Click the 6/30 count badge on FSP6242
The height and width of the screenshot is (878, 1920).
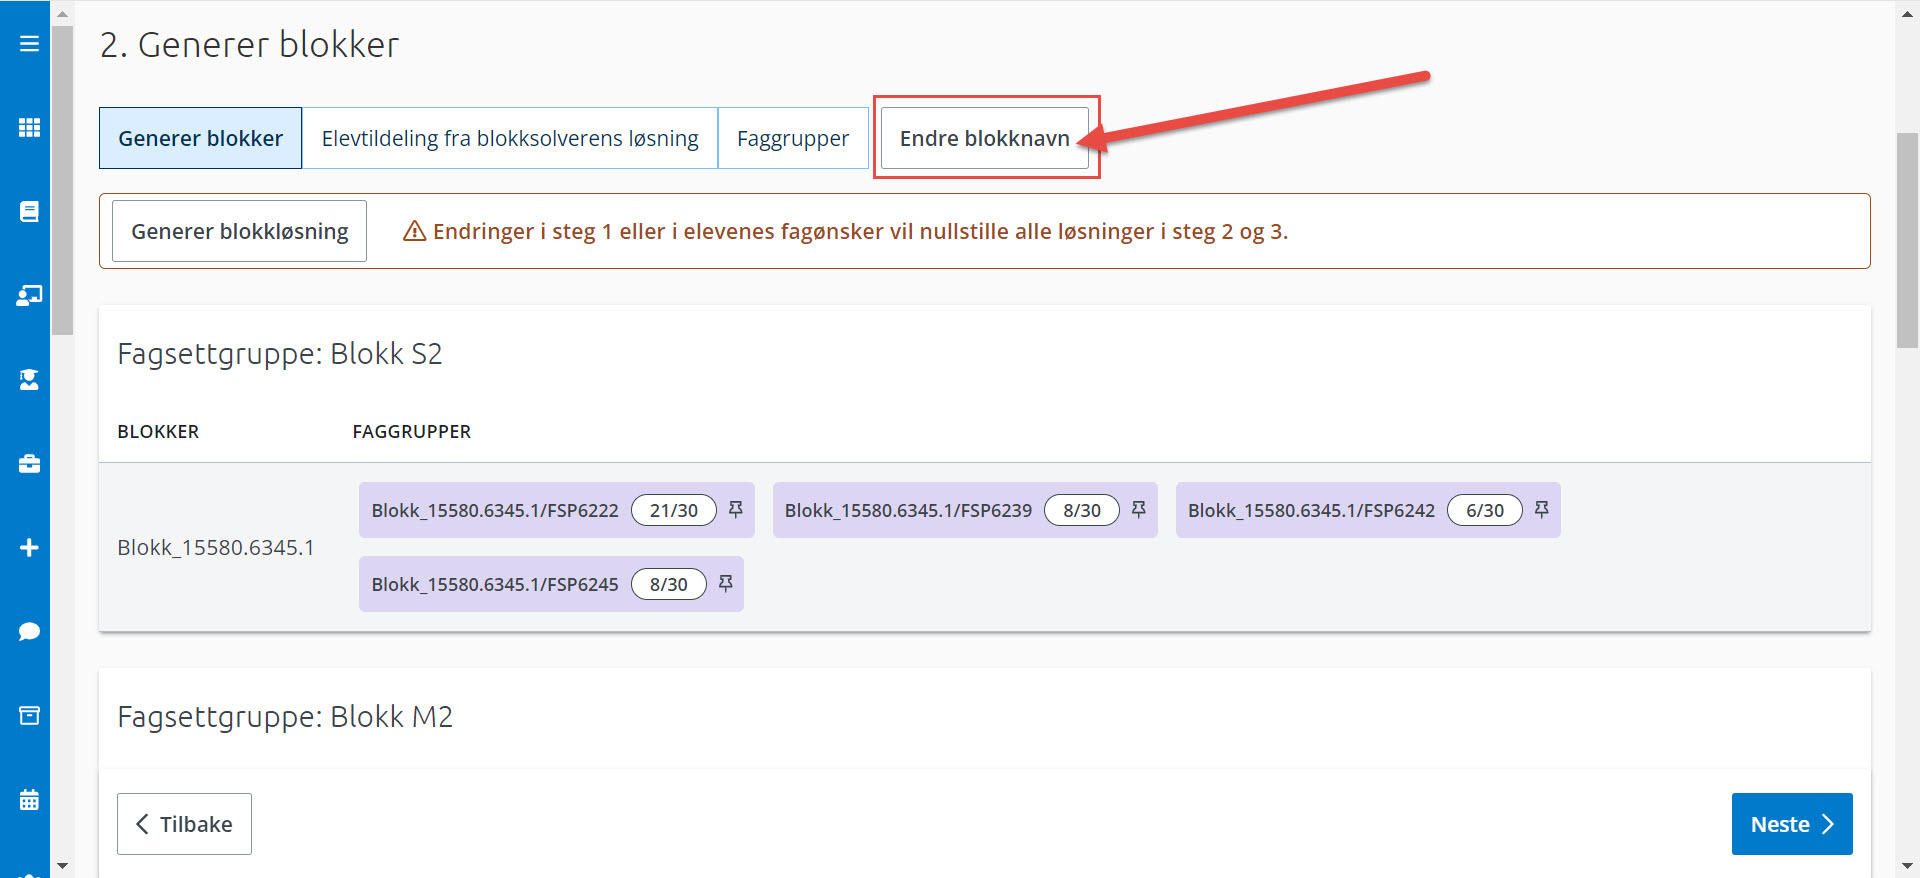tap(1485, 510)
